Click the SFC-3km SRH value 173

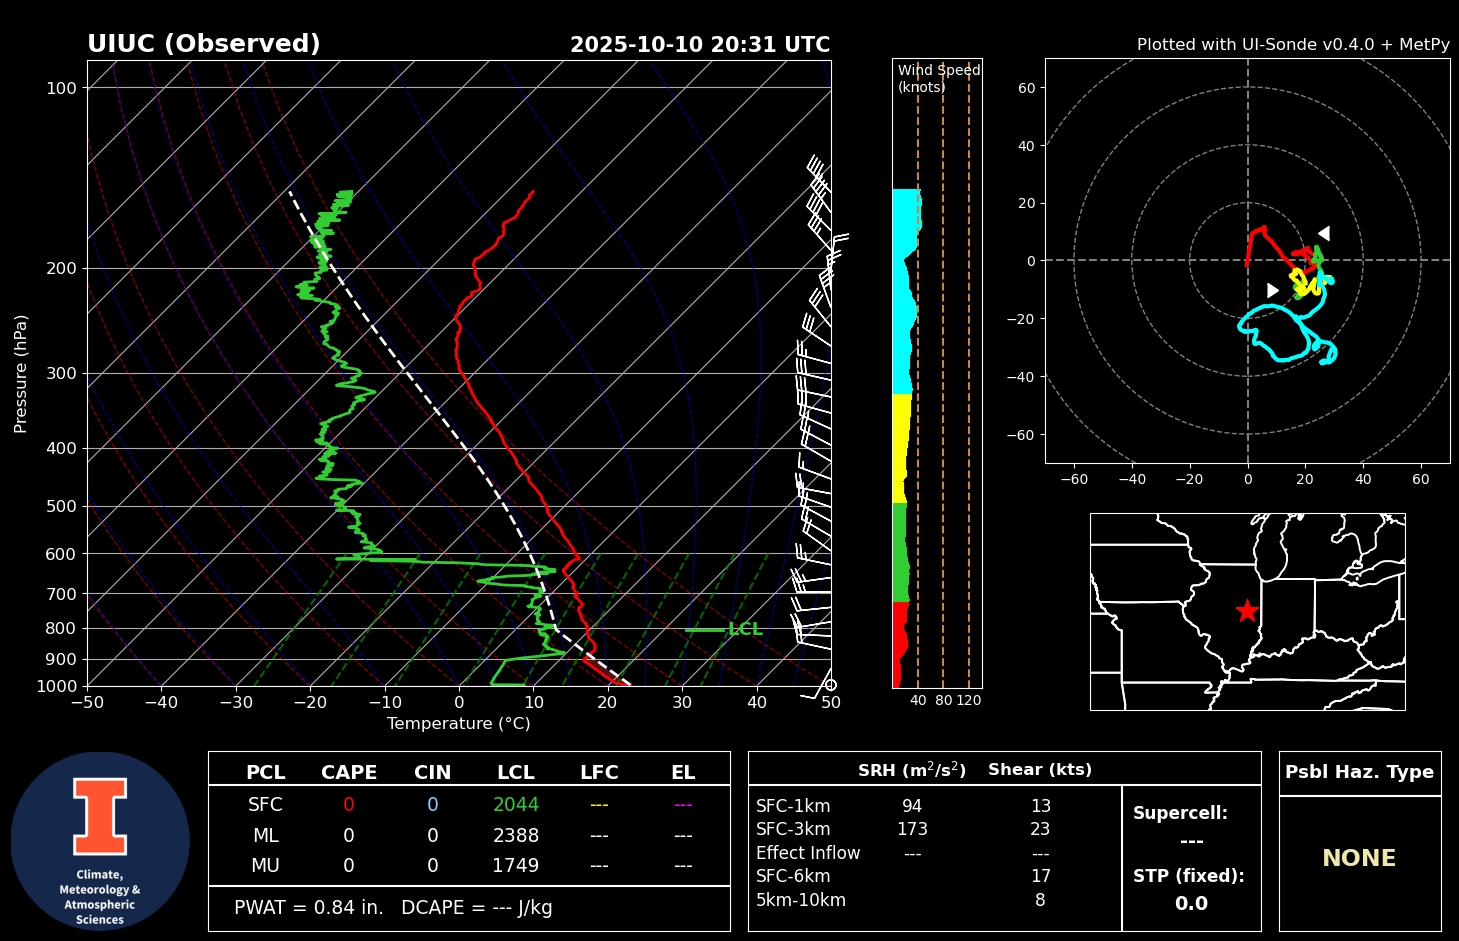912,829
